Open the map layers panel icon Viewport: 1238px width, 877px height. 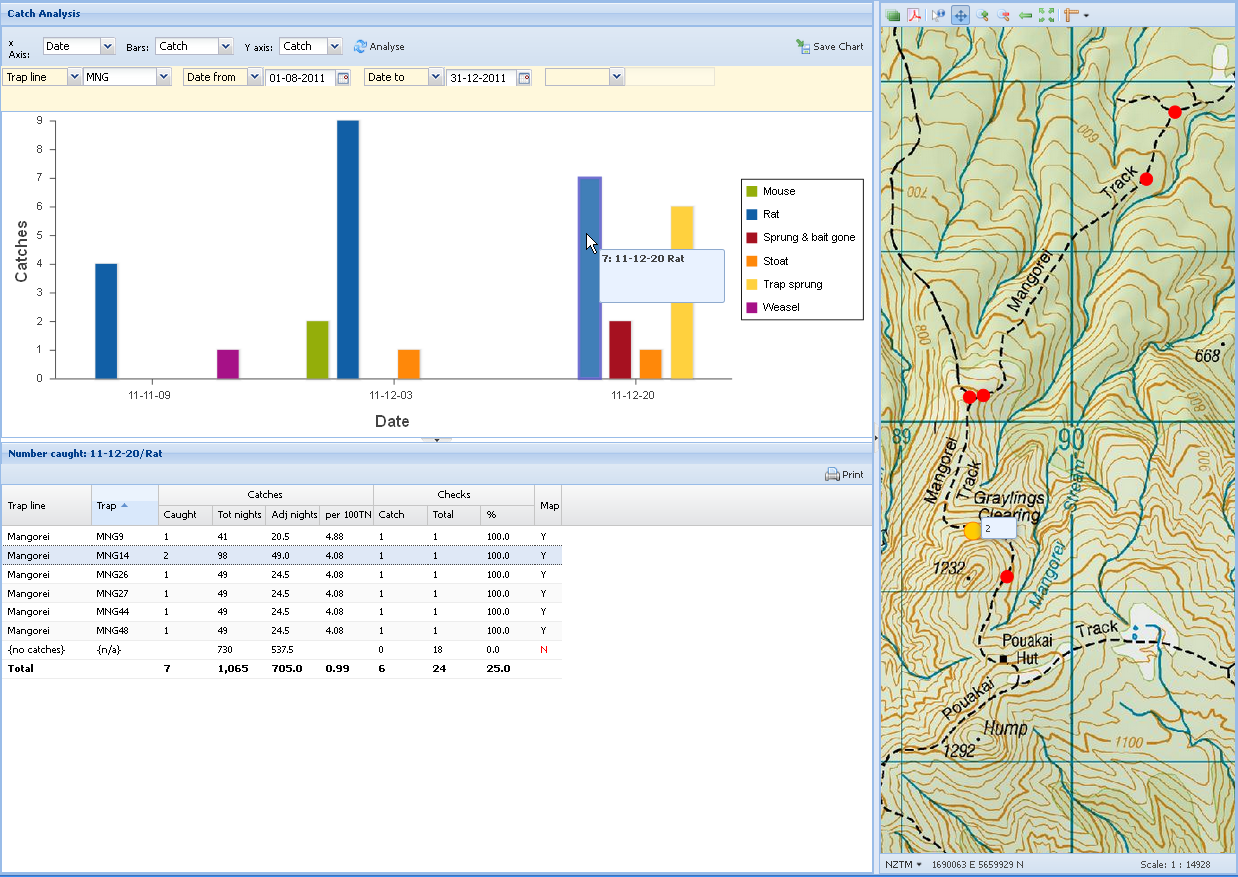point(893,15)
